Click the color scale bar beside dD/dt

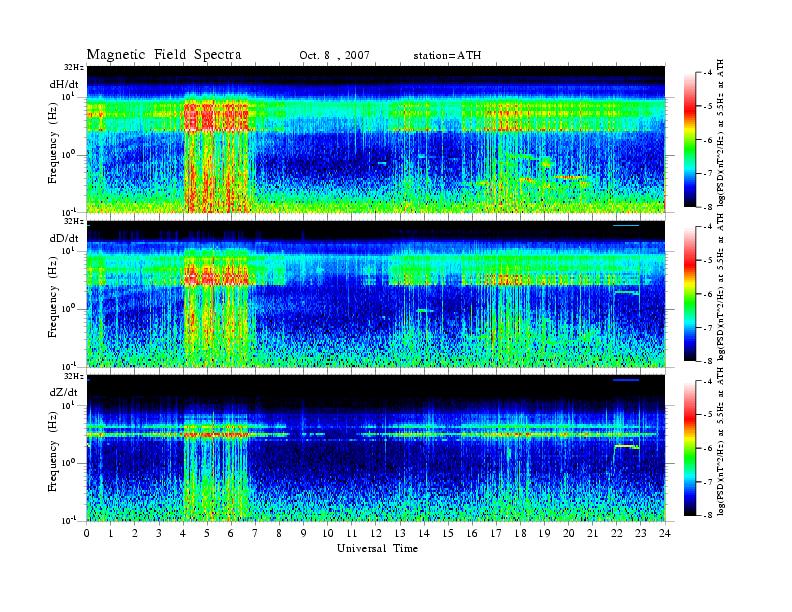pos(690,294)
